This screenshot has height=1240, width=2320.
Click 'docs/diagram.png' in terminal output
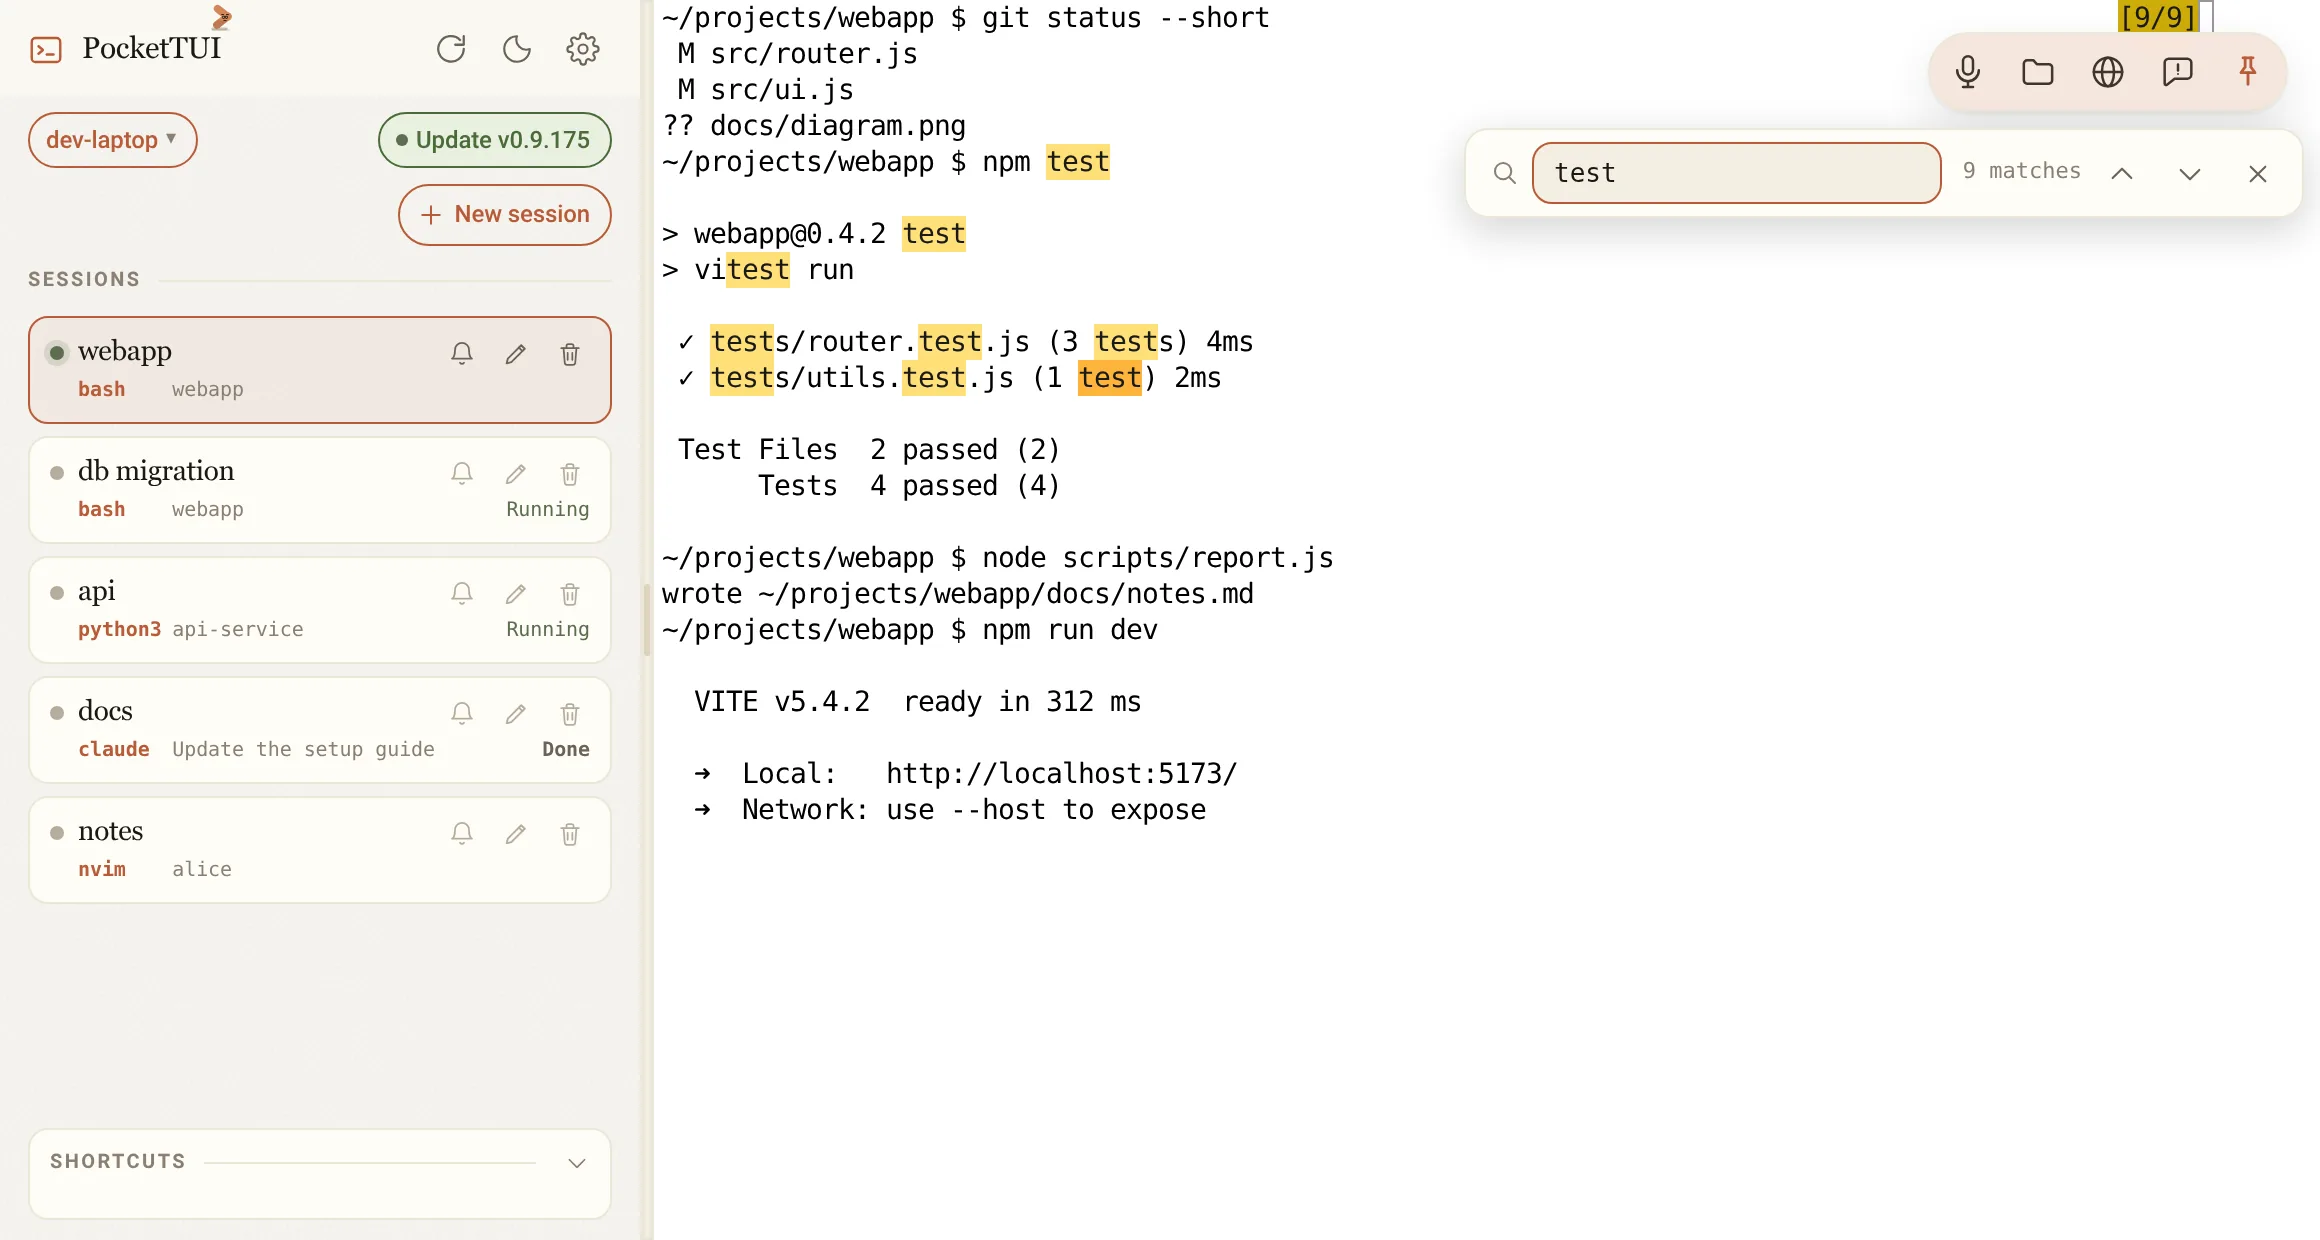click(838, 125)
